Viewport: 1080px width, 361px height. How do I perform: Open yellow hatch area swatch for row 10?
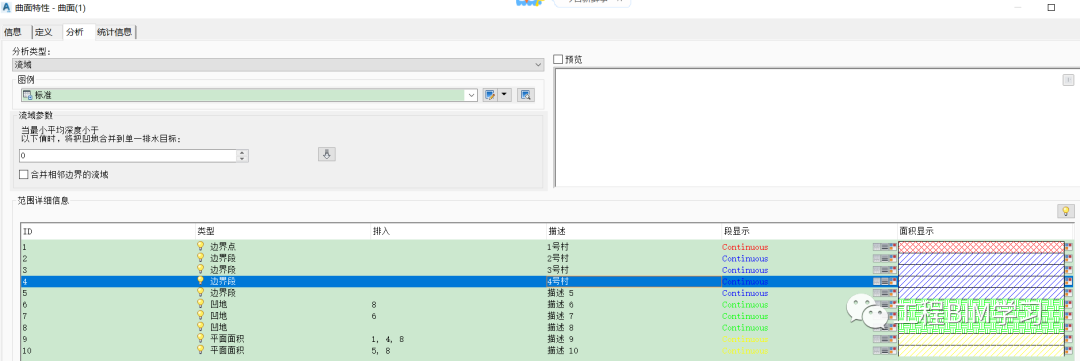tap(982, 351)
